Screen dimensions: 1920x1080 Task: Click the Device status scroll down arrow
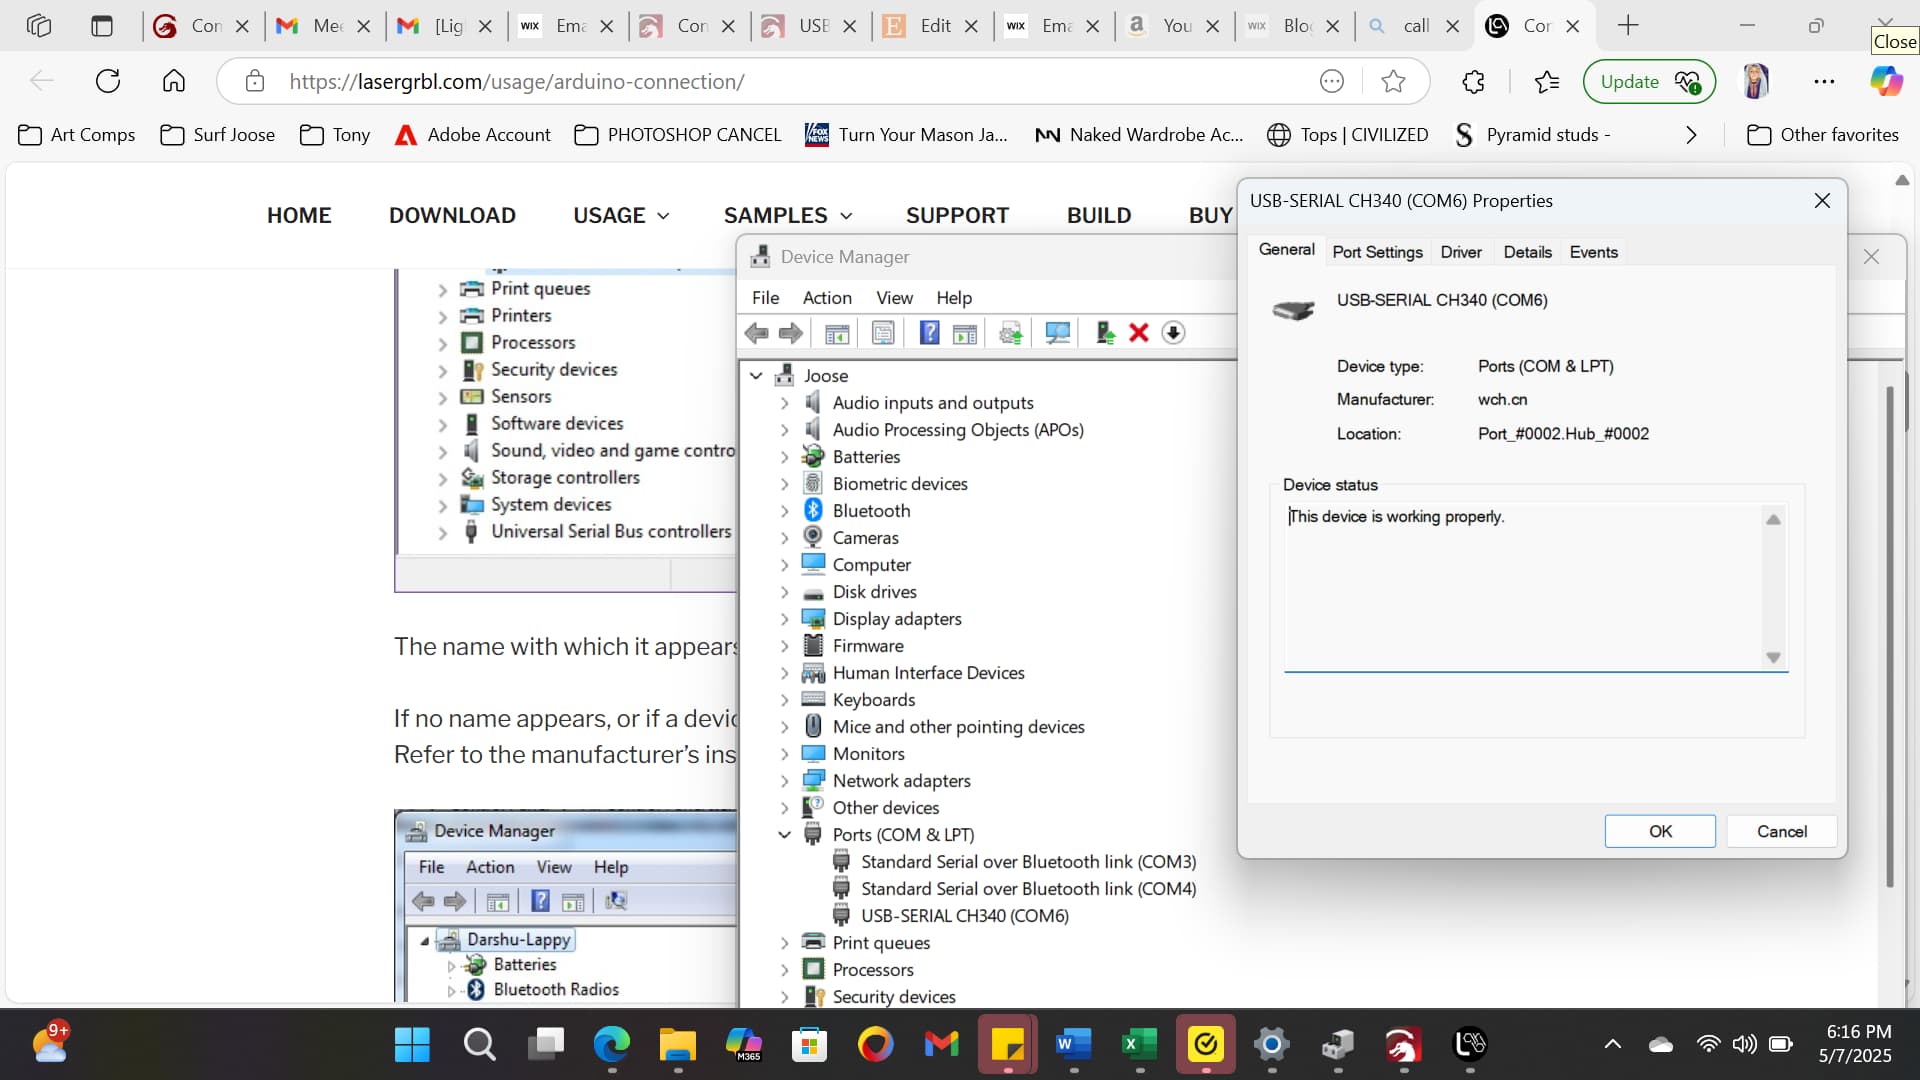1773,658
